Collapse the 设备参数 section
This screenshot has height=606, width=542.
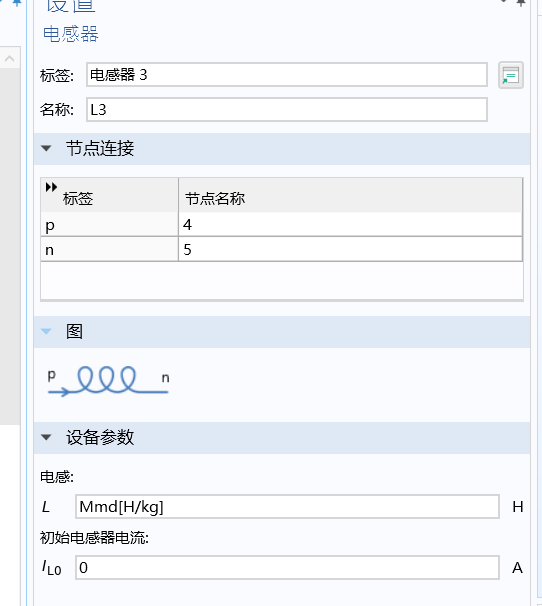point(46,437)
